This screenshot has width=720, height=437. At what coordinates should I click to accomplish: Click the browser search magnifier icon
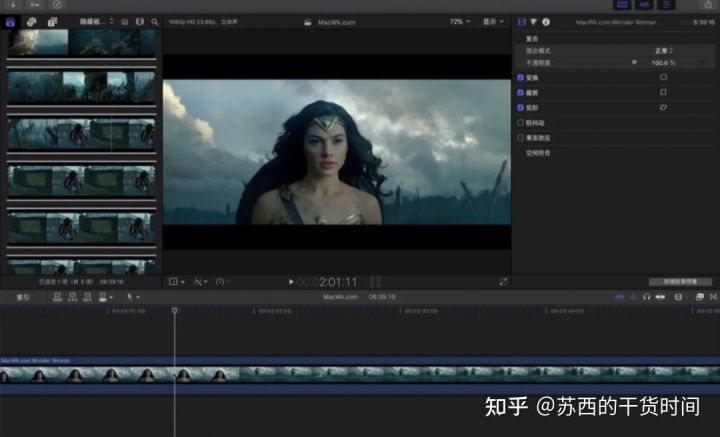coord(155,22)
